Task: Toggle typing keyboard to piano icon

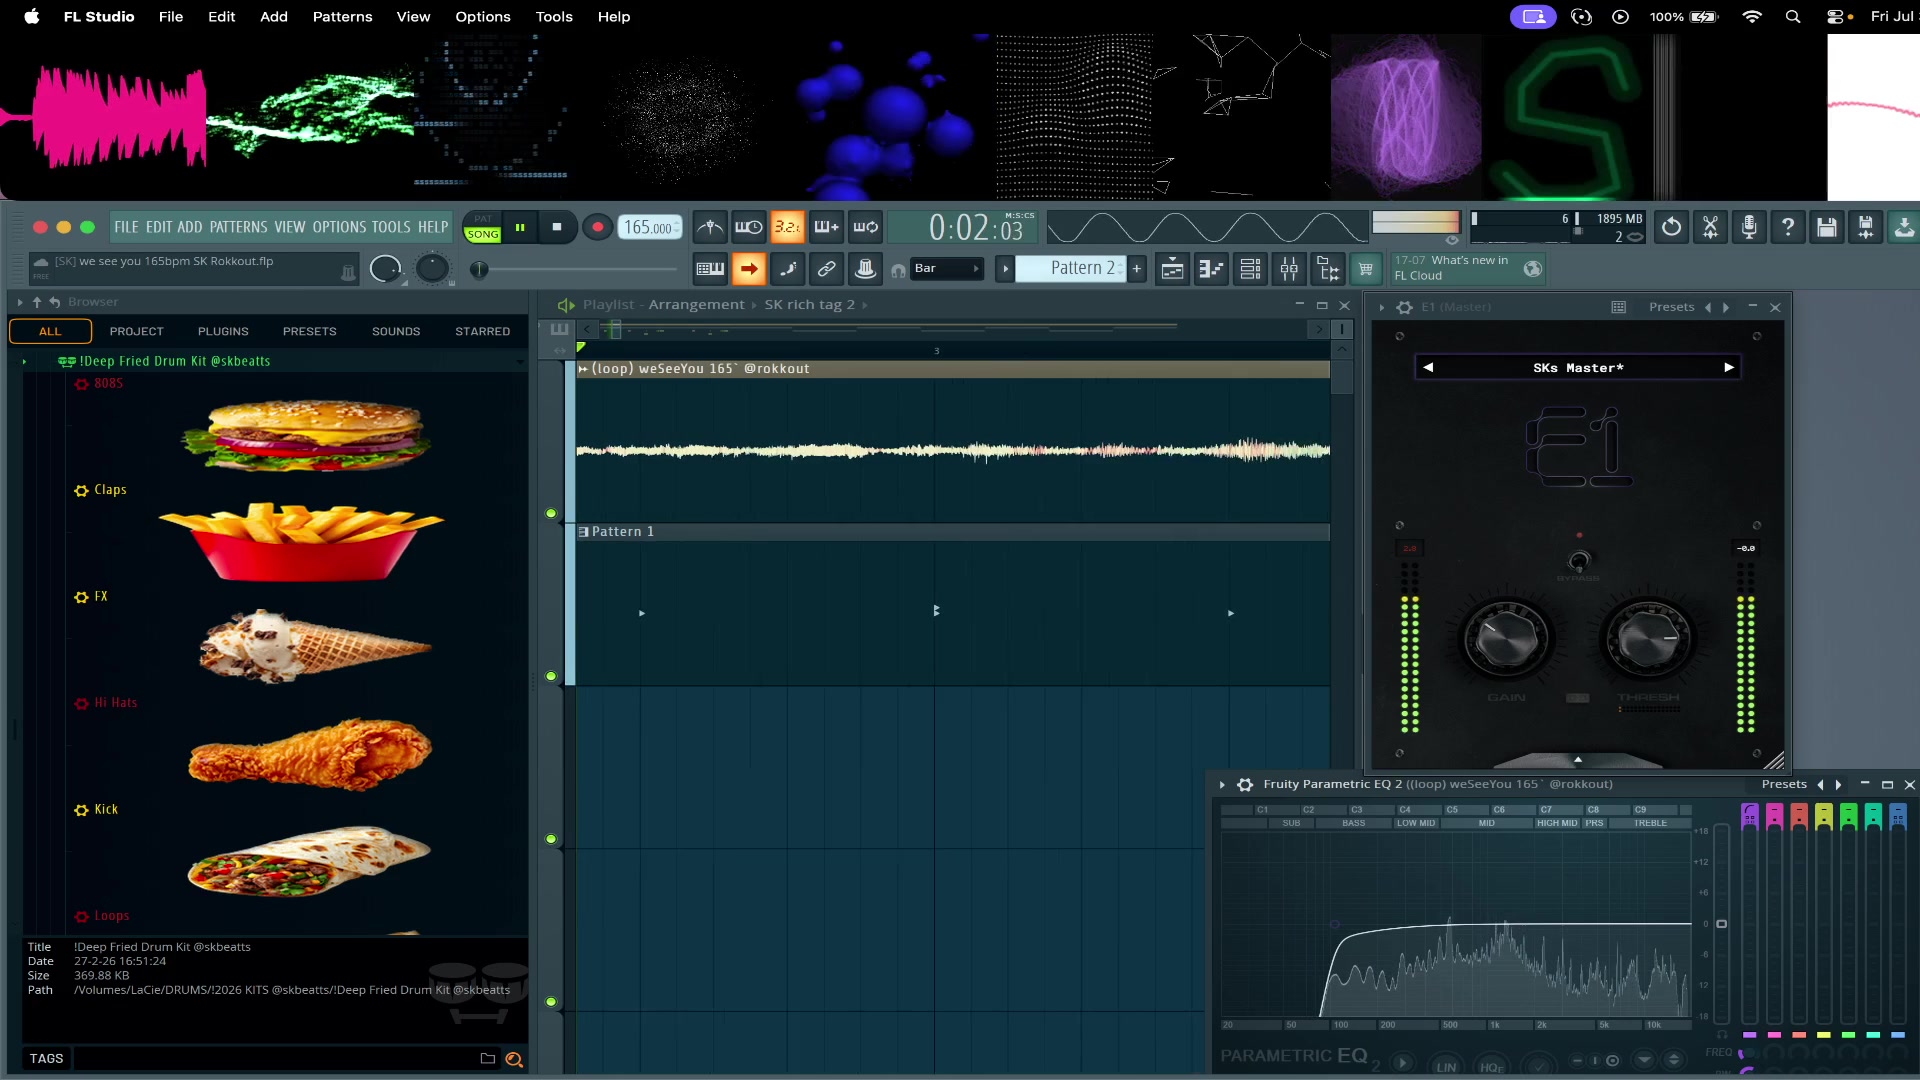Action: click(x=710, y=268)
